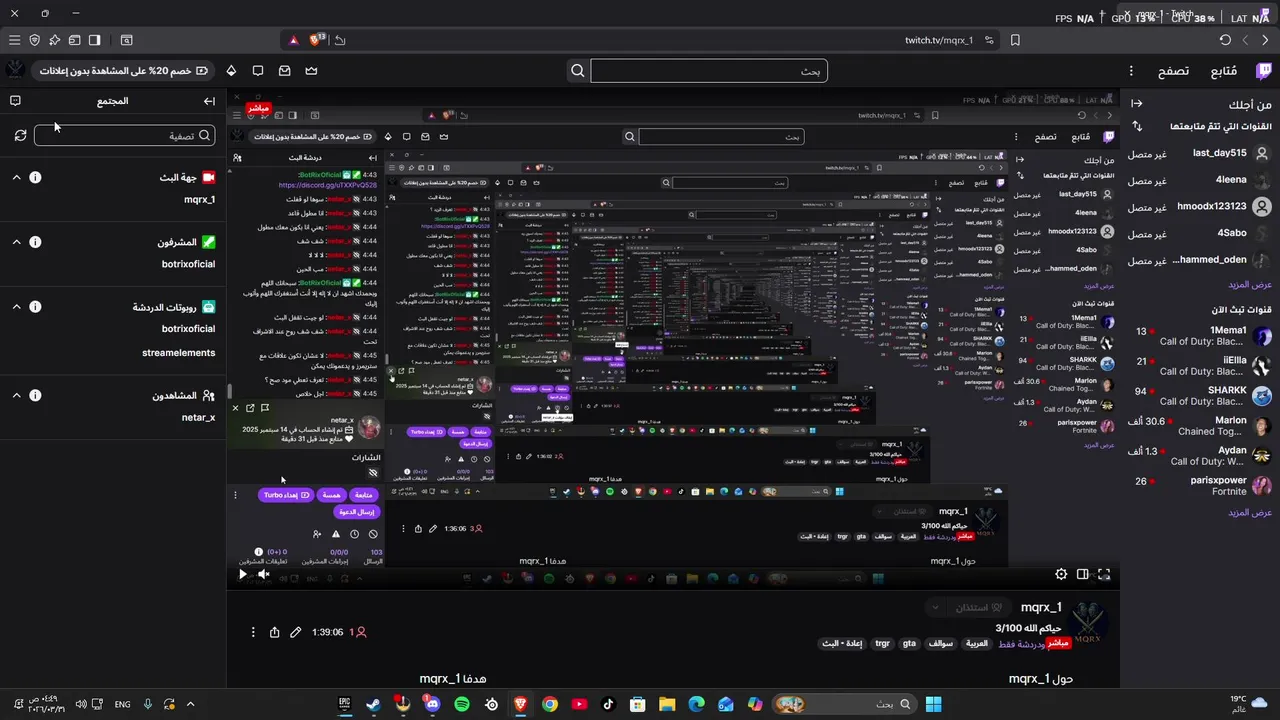
Task: Open the dropdown arrow beside the subscribe button
Action: (x=935, y=607)
